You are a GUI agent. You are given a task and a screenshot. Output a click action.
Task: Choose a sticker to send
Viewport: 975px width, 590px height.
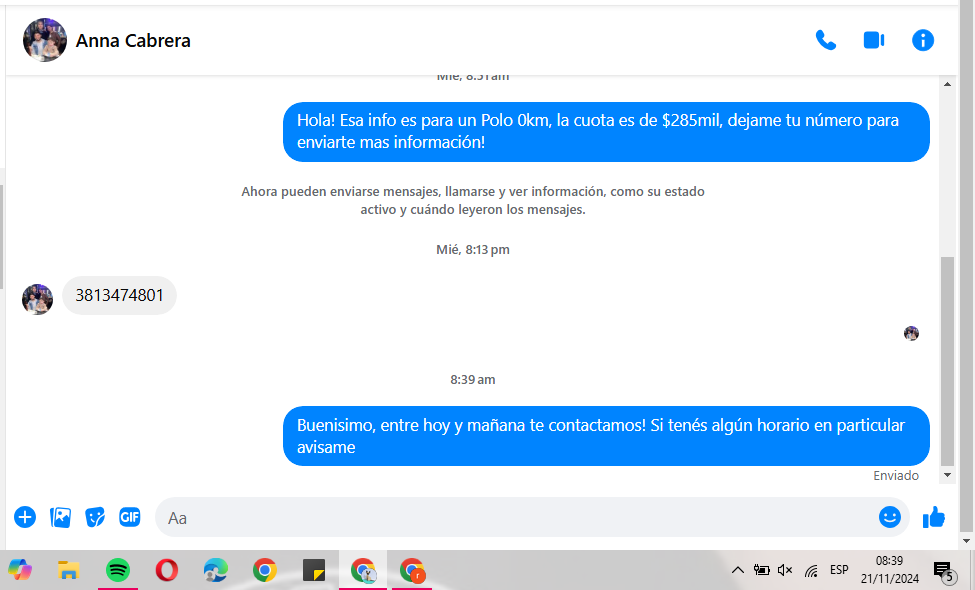point(95,517)
